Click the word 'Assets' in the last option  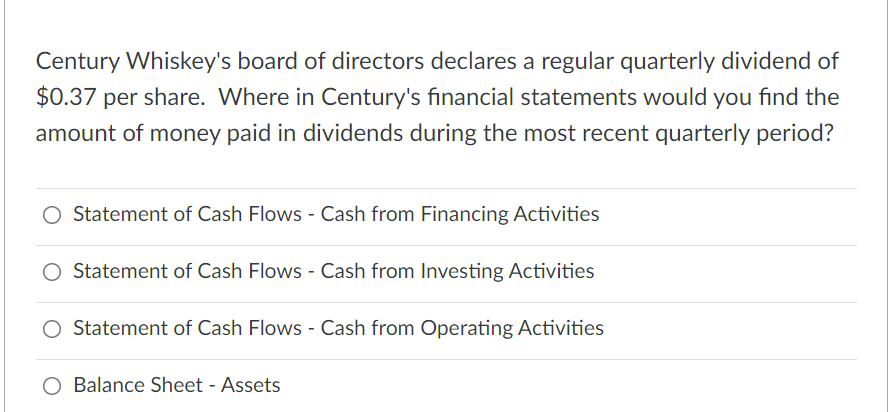point(251,385)
